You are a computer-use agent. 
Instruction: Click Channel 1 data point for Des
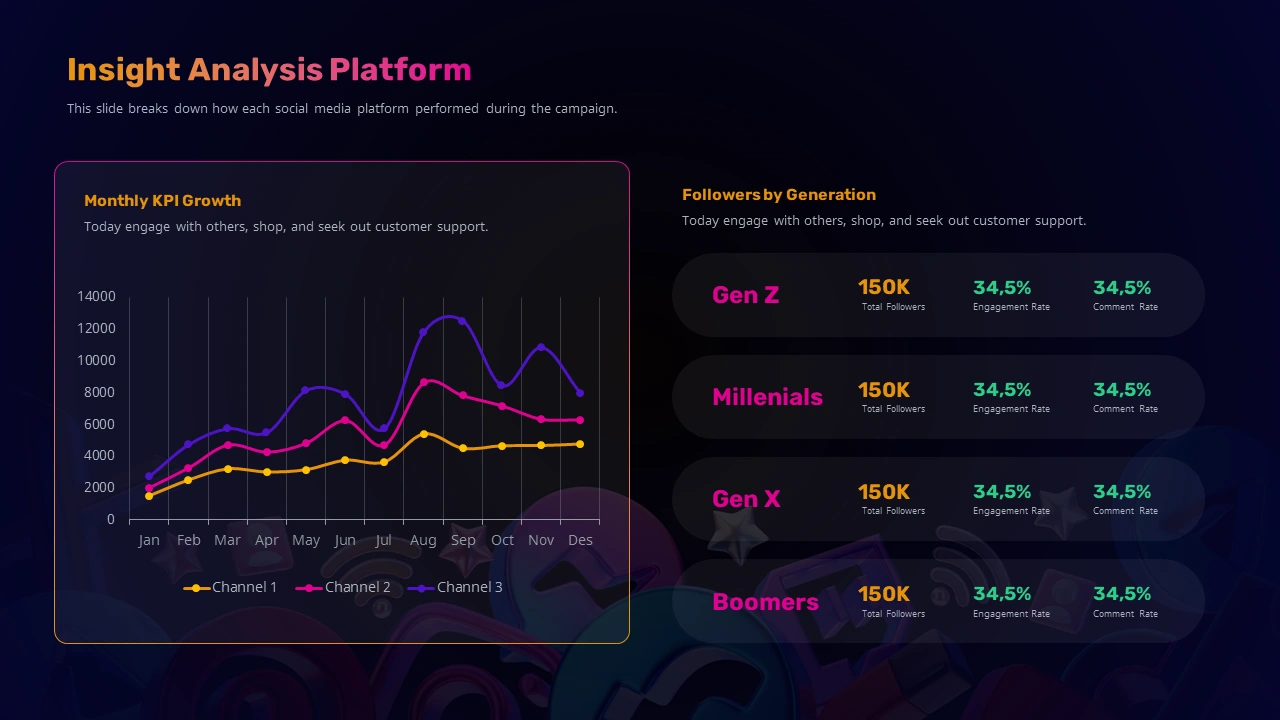pos(580,444)
